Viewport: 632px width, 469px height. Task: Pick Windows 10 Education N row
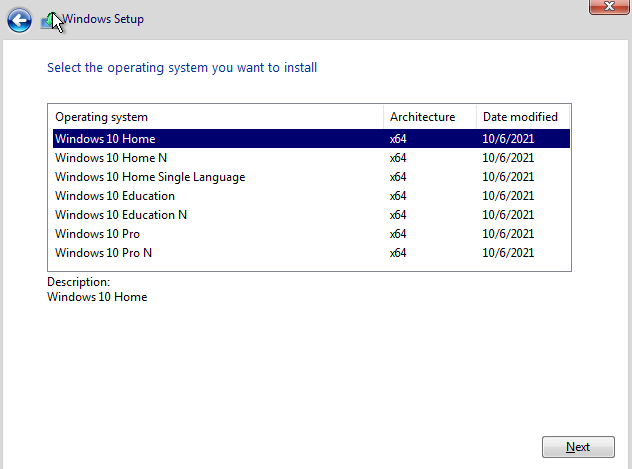(311, 214)
